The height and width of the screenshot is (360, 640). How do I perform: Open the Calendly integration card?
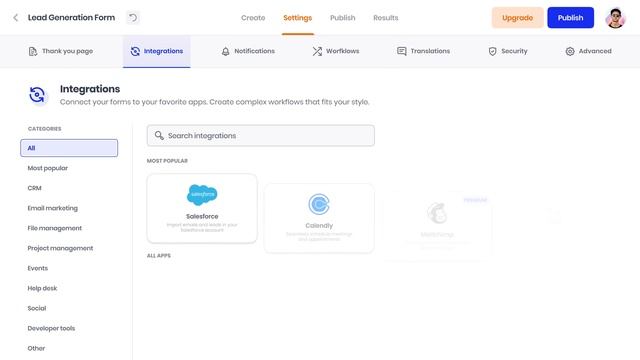coord(319,218)
